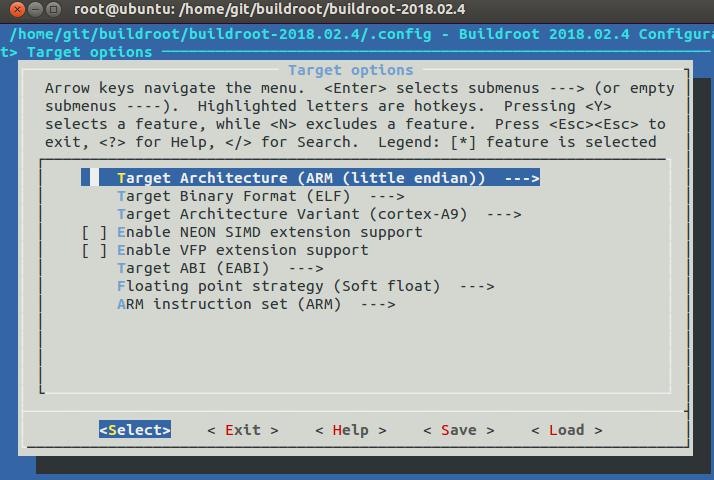
Task: Open Target Architecture (ARM little endian) submenu
Action: tap(310, 178)
